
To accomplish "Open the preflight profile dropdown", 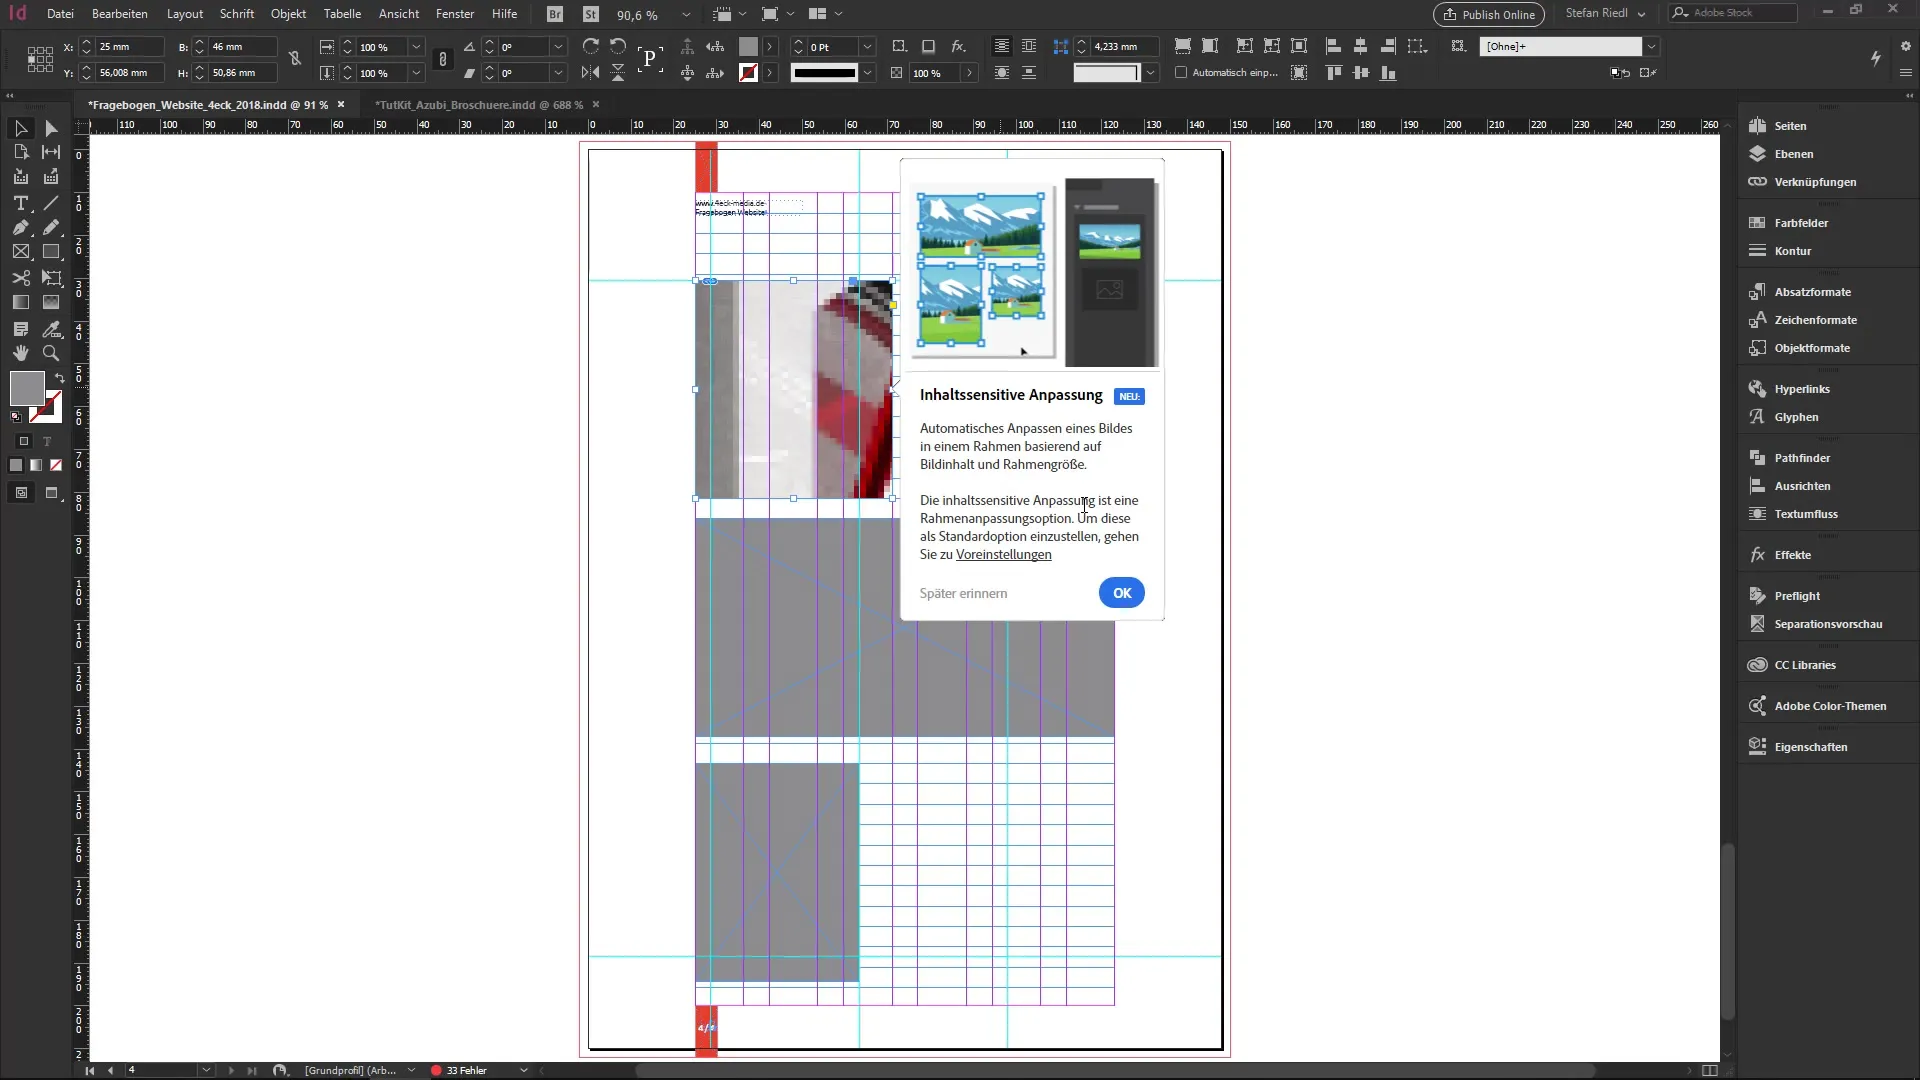I will point(411,1070).
